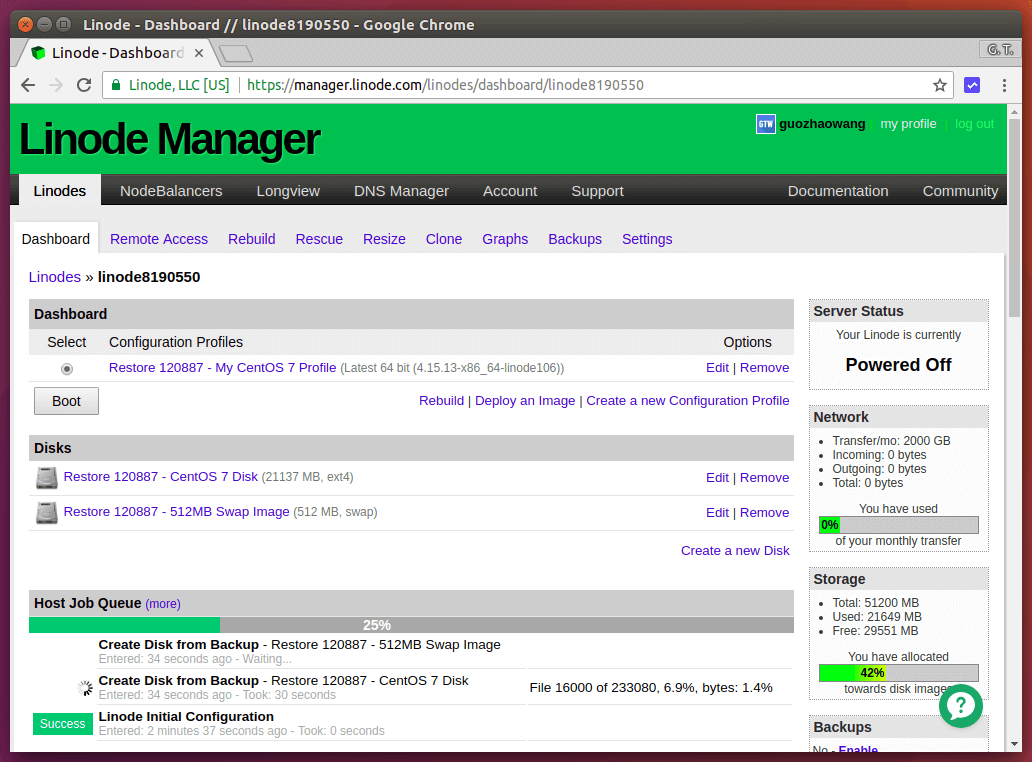Click the purple extension icon in the toolbar
Image resolution: width=1032 pixels, height=762 pixels.
tap(972, 85)
